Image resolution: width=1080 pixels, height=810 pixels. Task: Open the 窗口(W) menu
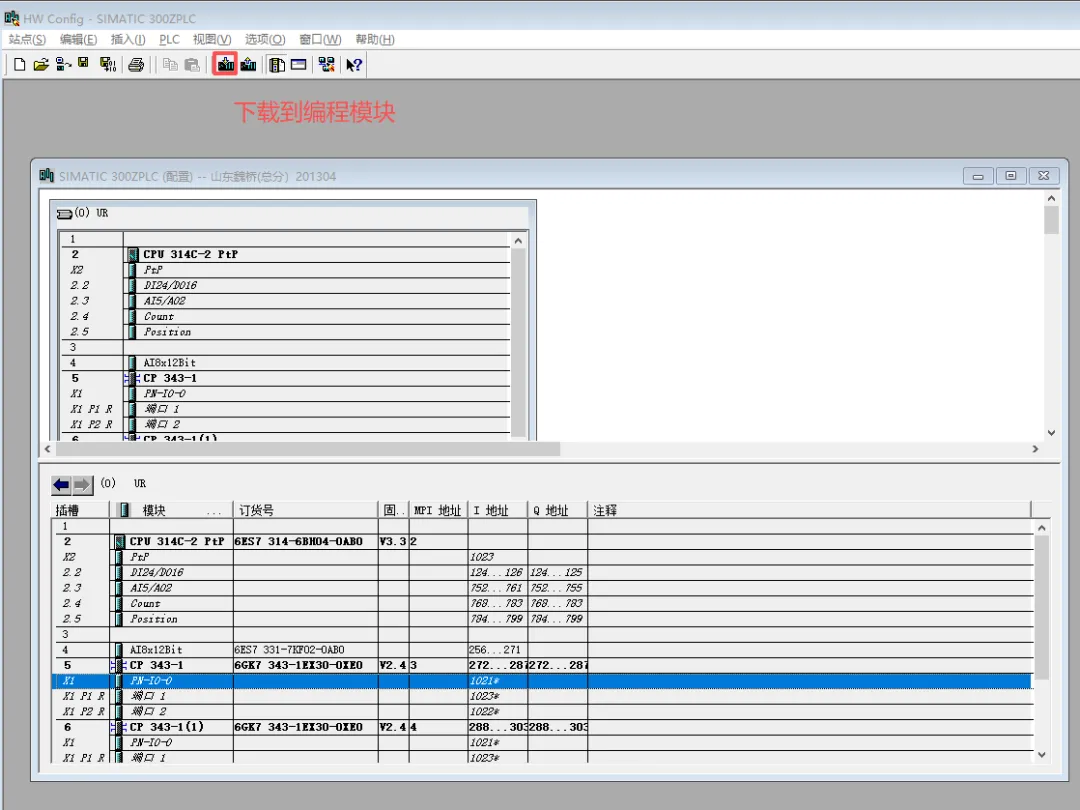(320, 39)
